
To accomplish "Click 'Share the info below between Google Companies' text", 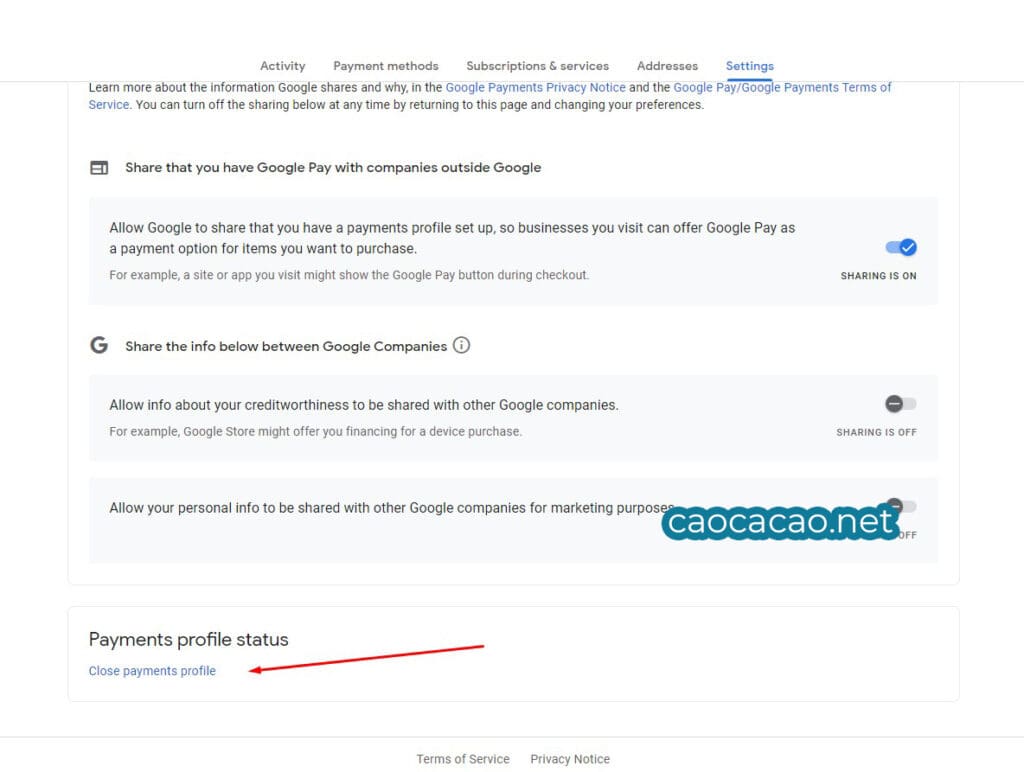I will [286, 346].
